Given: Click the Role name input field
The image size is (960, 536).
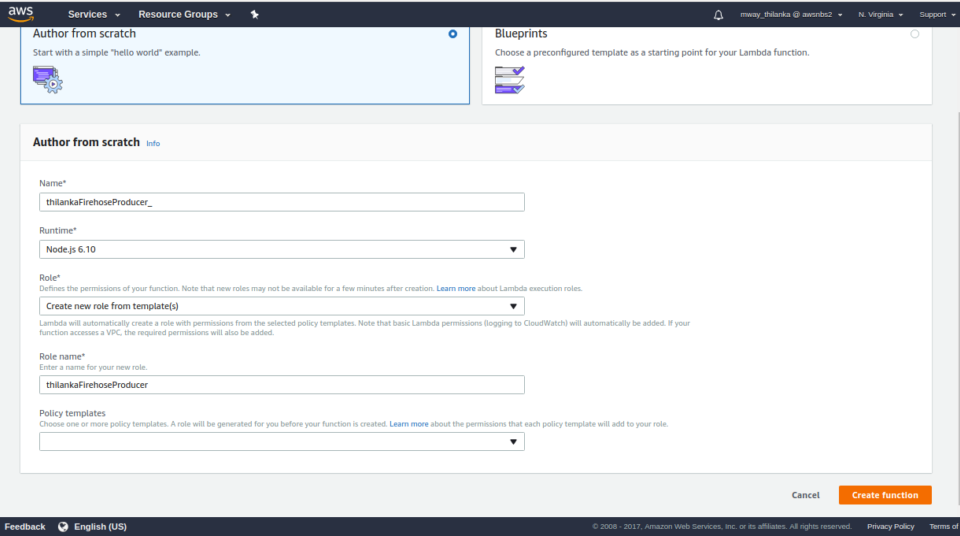Looking at the screenshot, I should 281,385.
